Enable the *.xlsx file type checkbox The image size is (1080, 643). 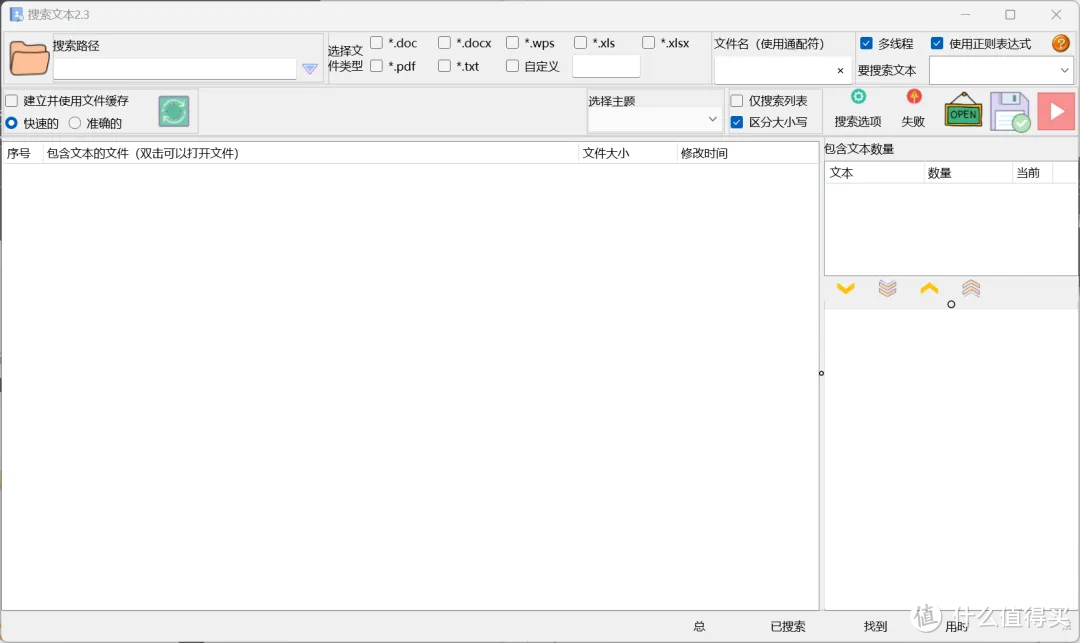[648, 43]
